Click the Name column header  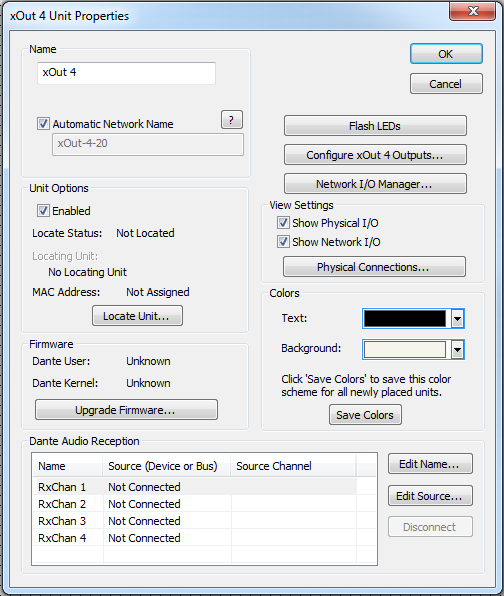[68, 466]
